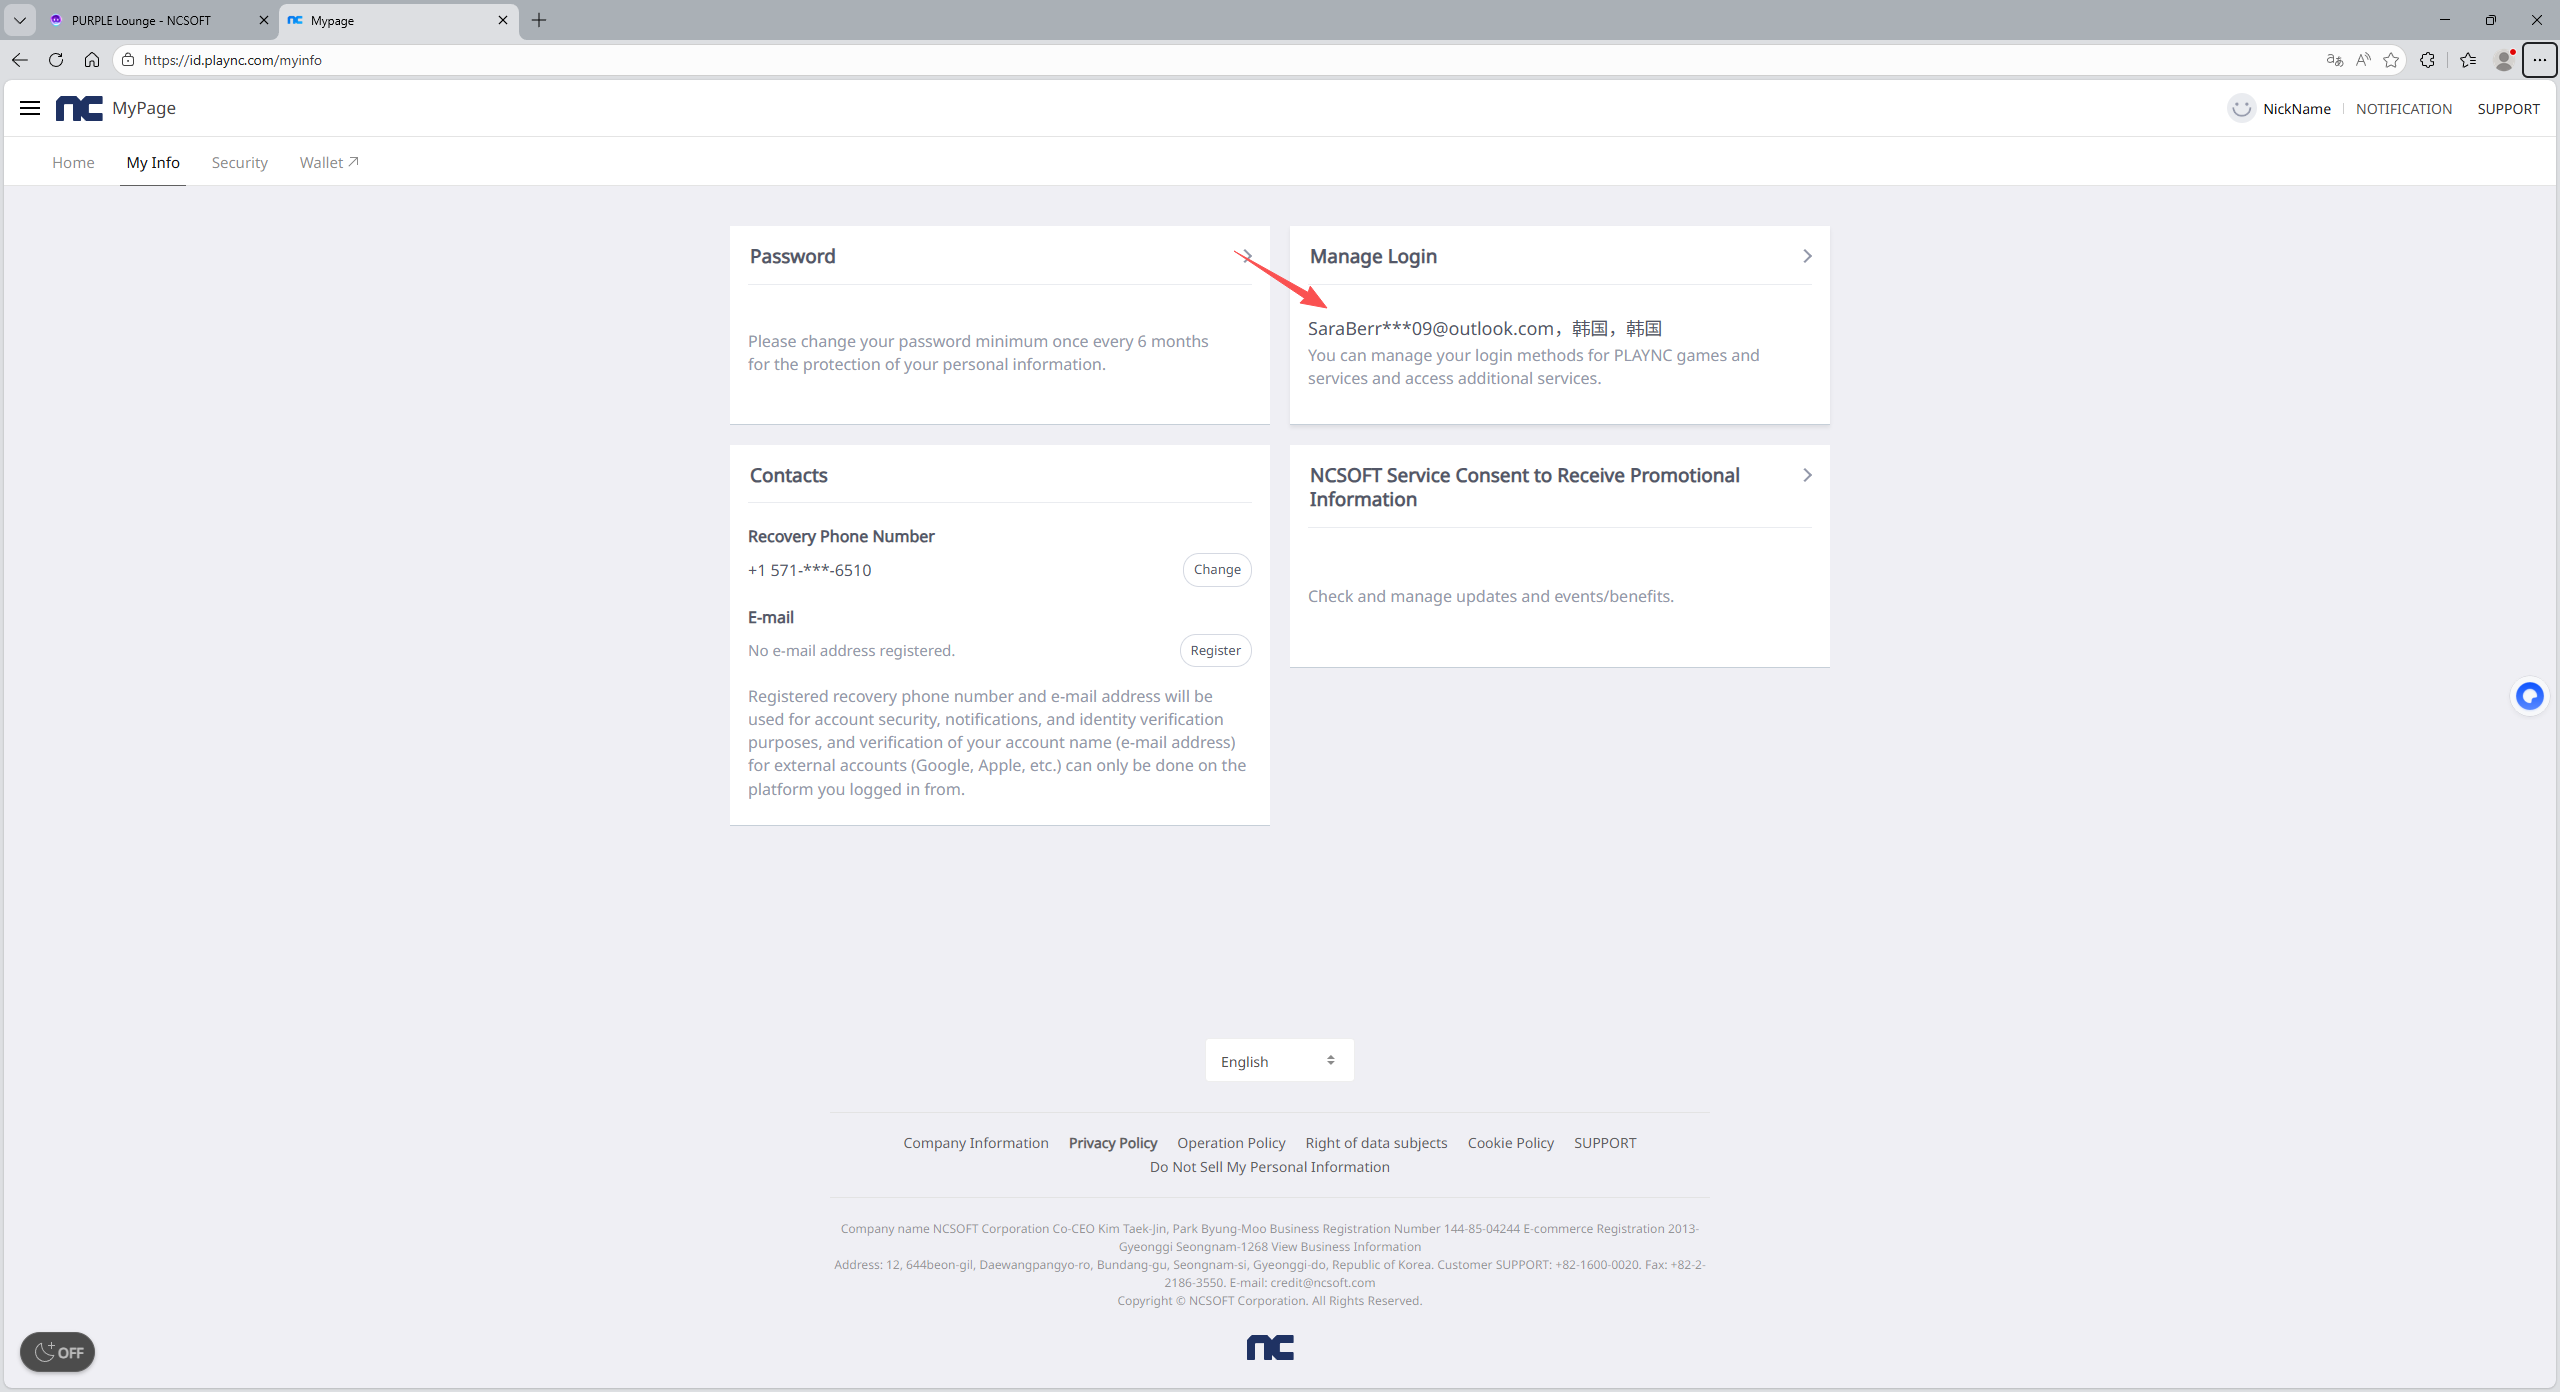Image resolution: width=2560 pixels, height=1392 pixels.
Task: Open the blue chat bubble widget
Action: [2529, 696]
